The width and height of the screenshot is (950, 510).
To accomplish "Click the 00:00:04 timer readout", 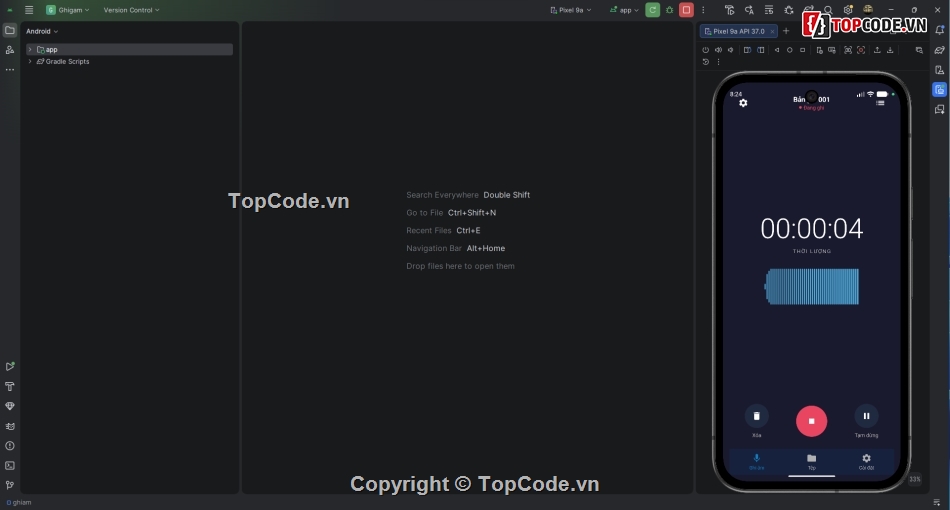I will click(x=812, y=229).
